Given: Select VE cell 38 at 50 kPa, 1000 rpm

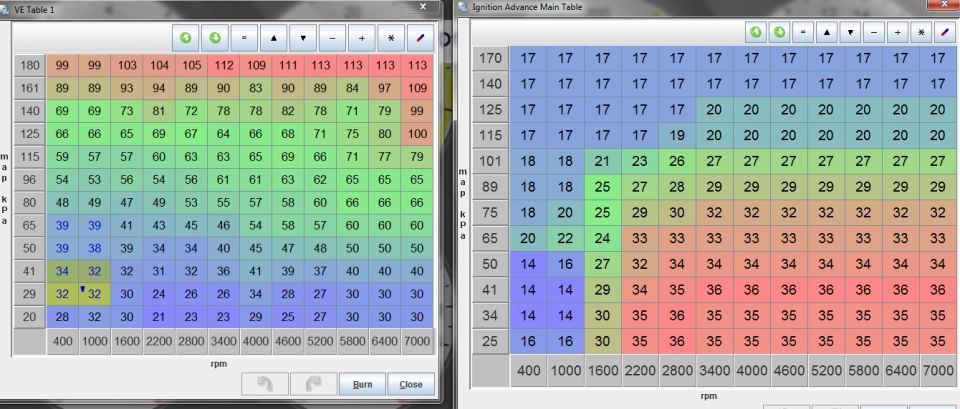Looking at the screenshot, I should pyautogui.click(x=94, y=249).
